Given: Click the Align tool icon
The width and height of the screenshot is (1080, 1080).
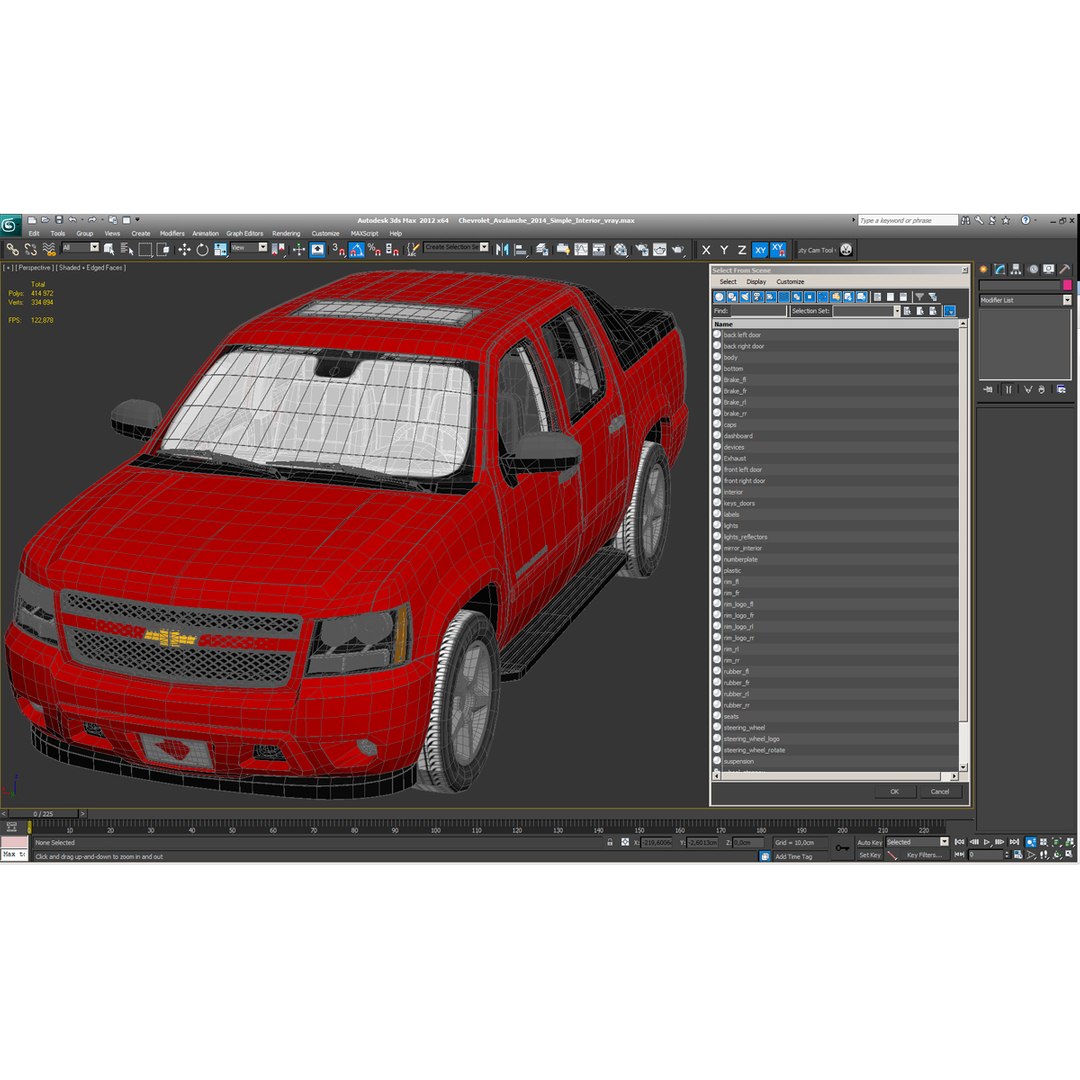Looking at the screenshot, I should [521, 249].
